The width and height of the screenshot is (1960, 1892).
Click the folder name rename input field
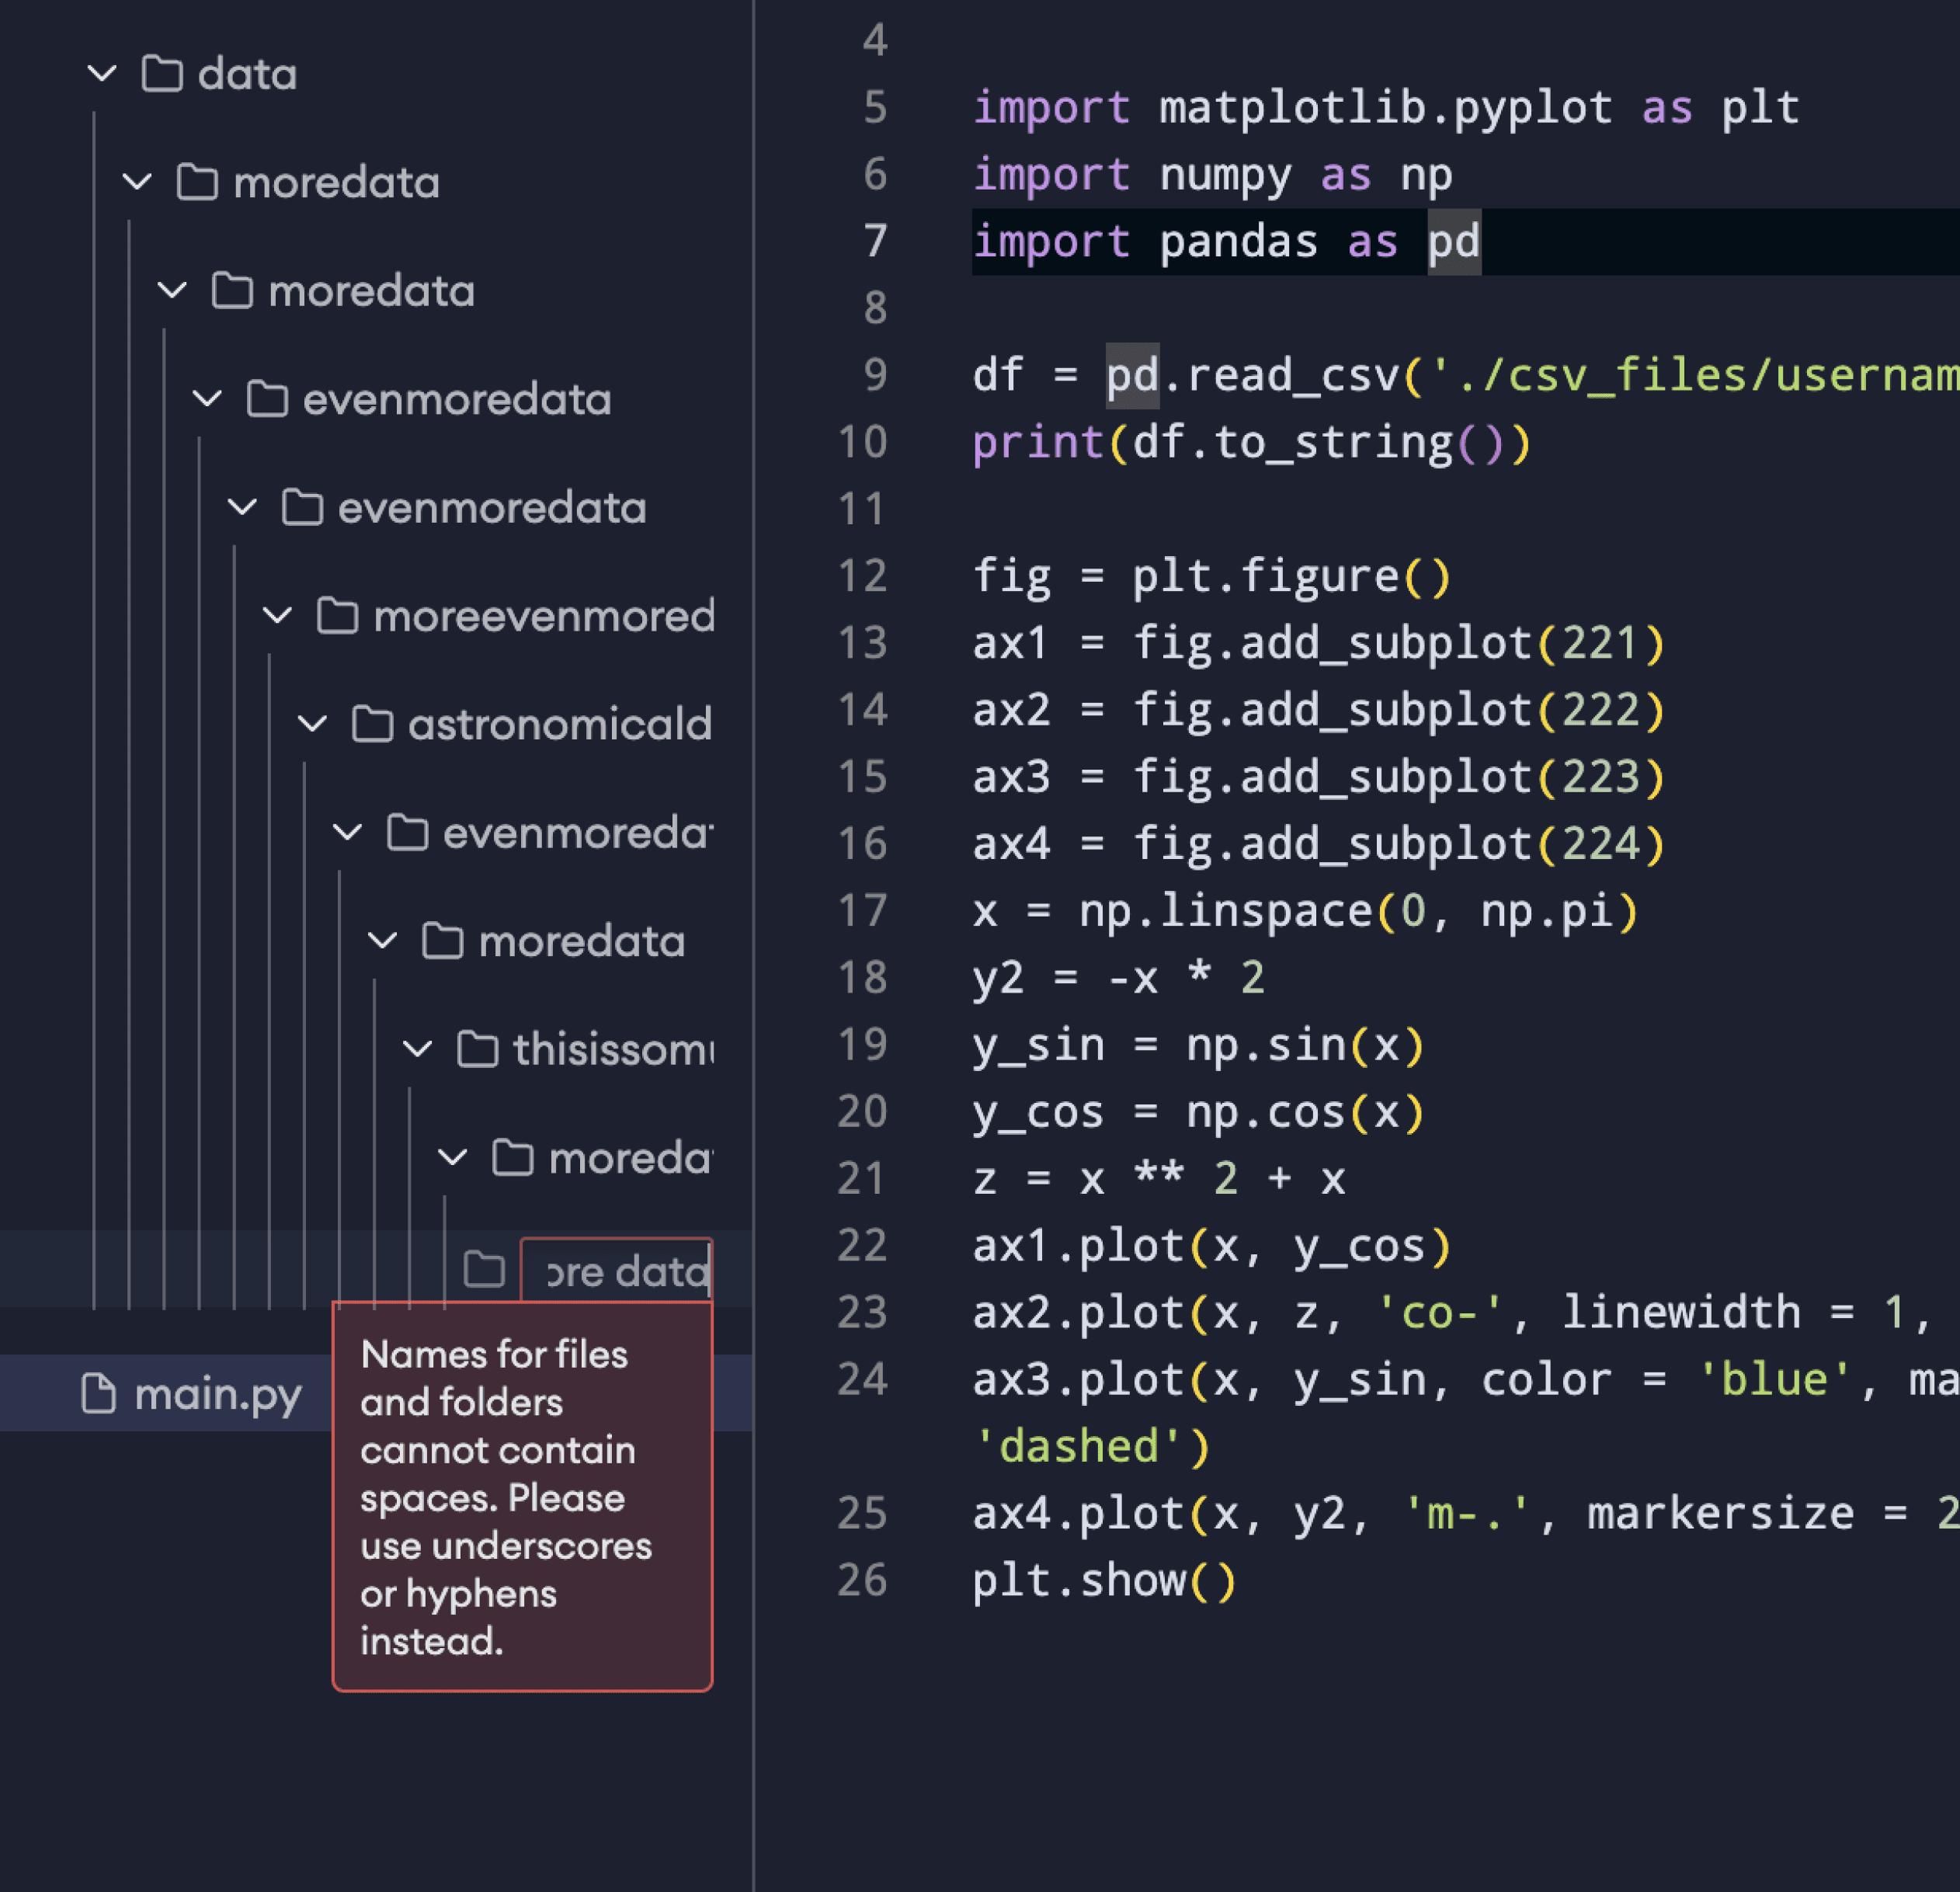618,1271
